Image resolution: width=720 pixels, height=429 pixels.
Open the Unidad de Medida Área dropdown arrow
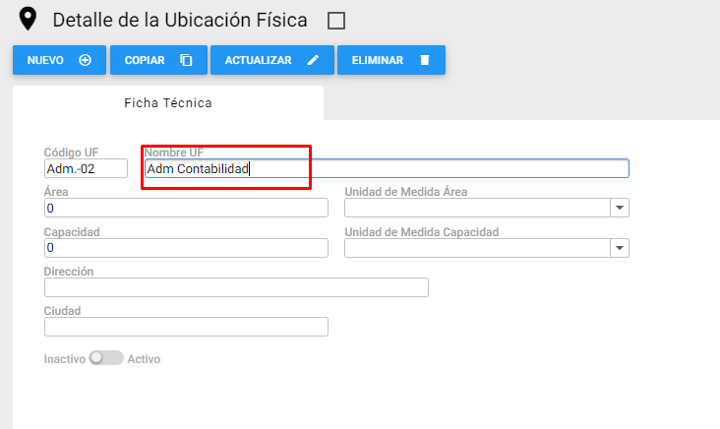click(x=619, y=208)
